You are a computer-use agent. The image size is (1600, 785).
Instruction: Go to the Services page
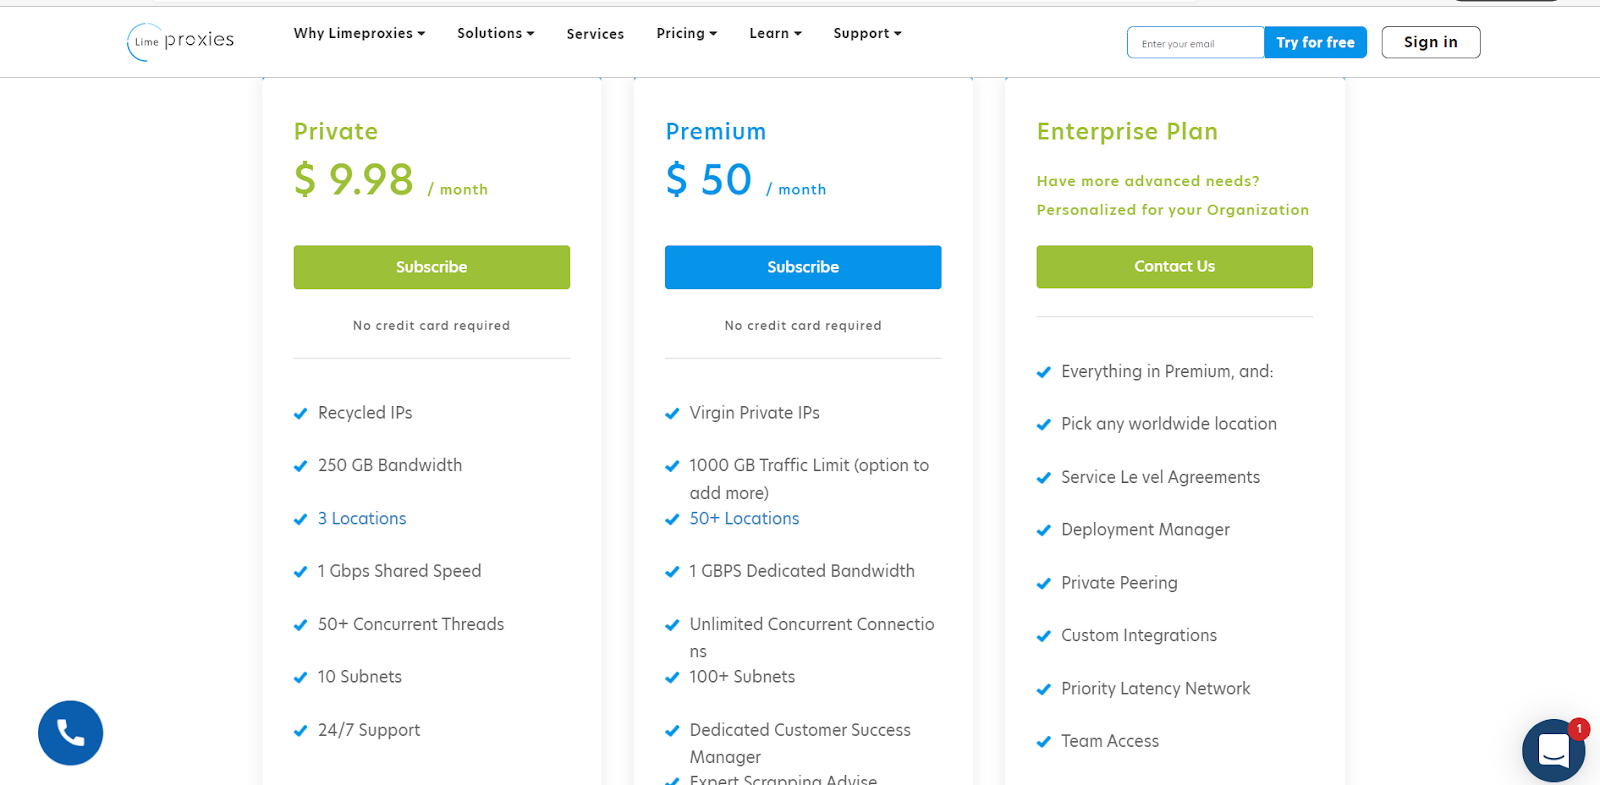595,34
